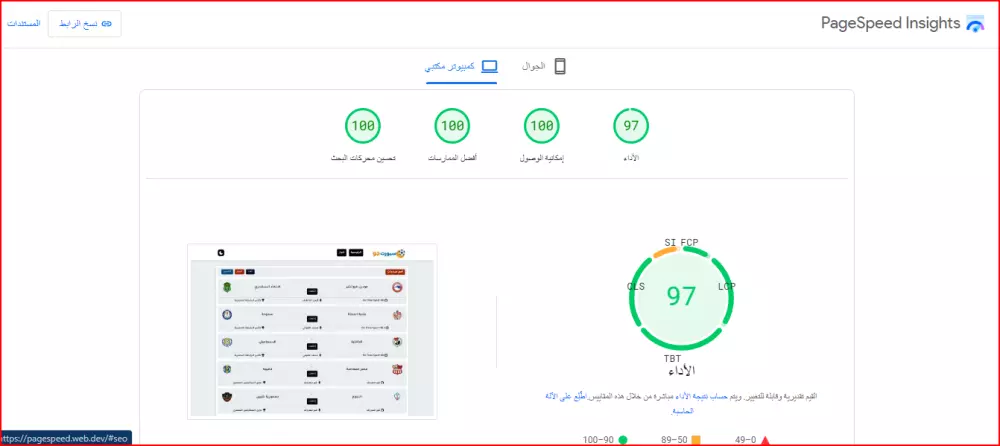
Task: Click the FCP label on the gauge
Action: 689,242
